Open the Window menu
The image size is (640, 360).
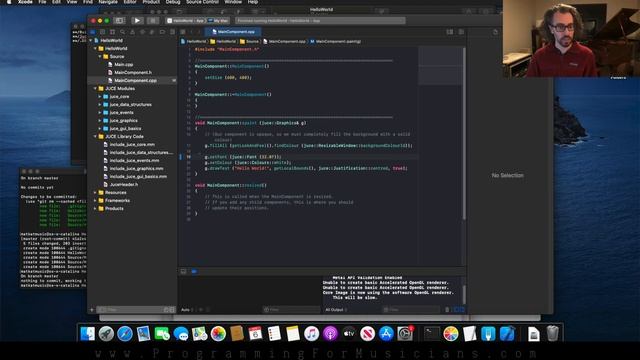pyautogui.click(x=233, y=2)
